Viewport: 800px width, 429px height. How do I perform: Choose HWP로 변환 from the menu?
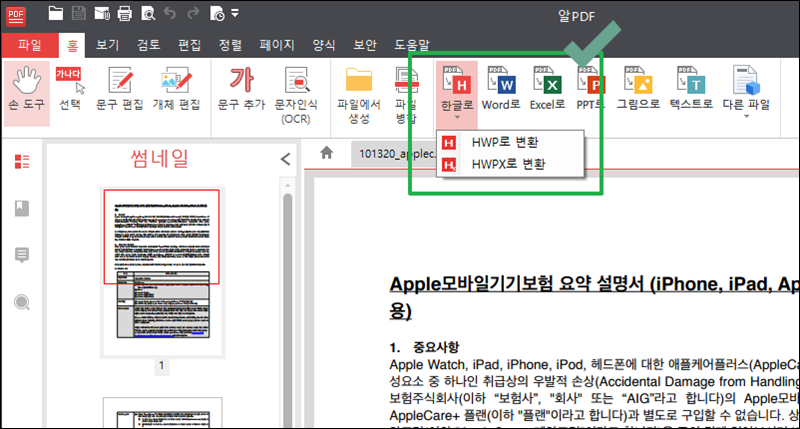510,142
